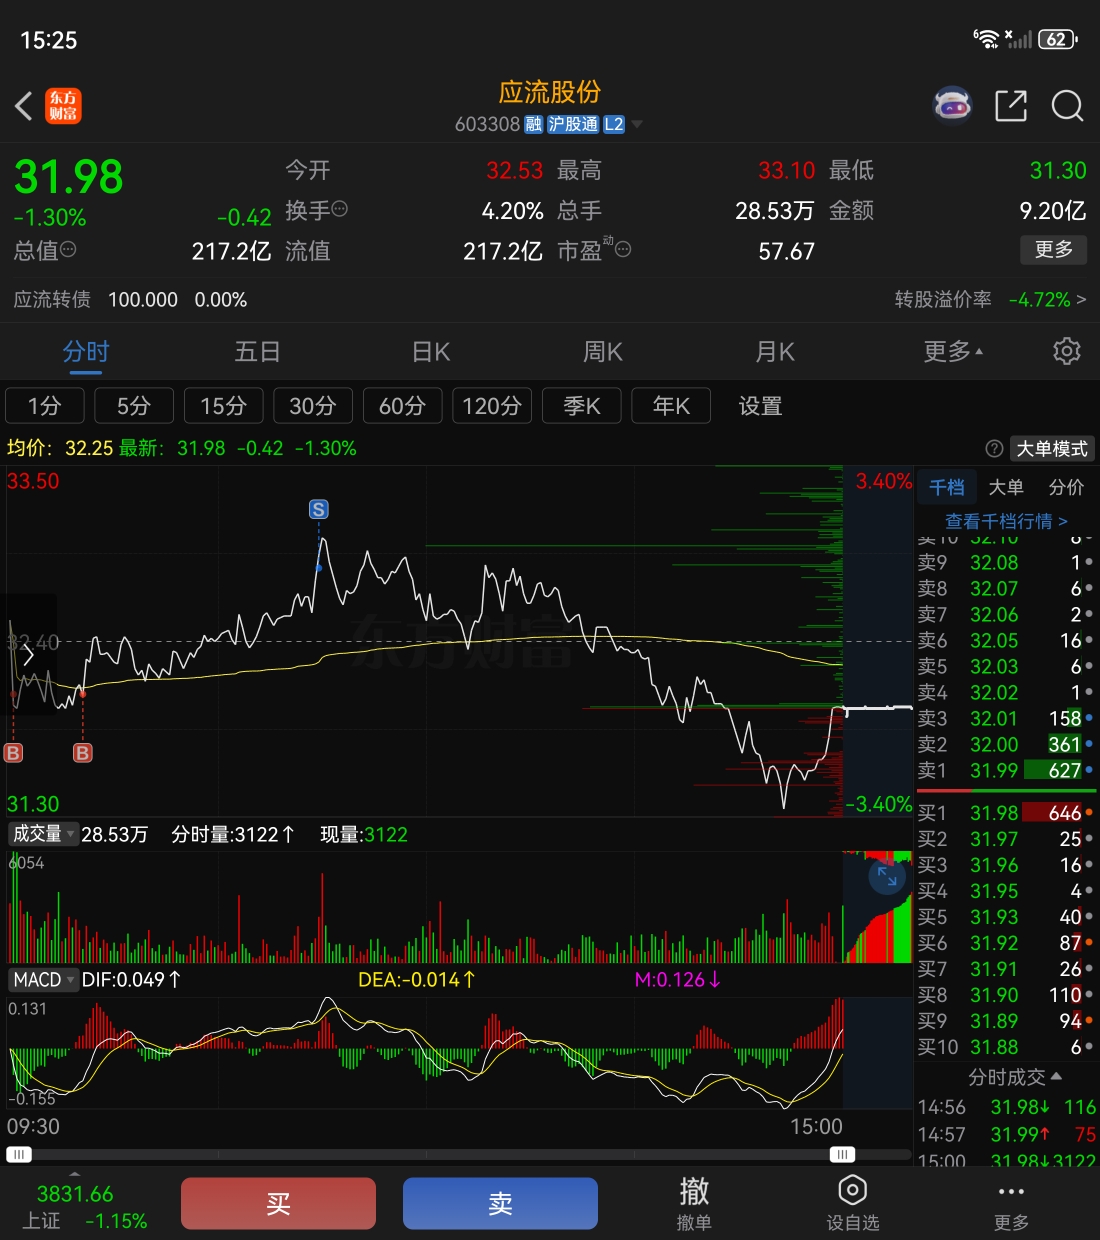This screenshot has width=1100, height=1240.
Task: Tap the Wi-Fi icon in status bar
Action: click(x=986, y=39)
